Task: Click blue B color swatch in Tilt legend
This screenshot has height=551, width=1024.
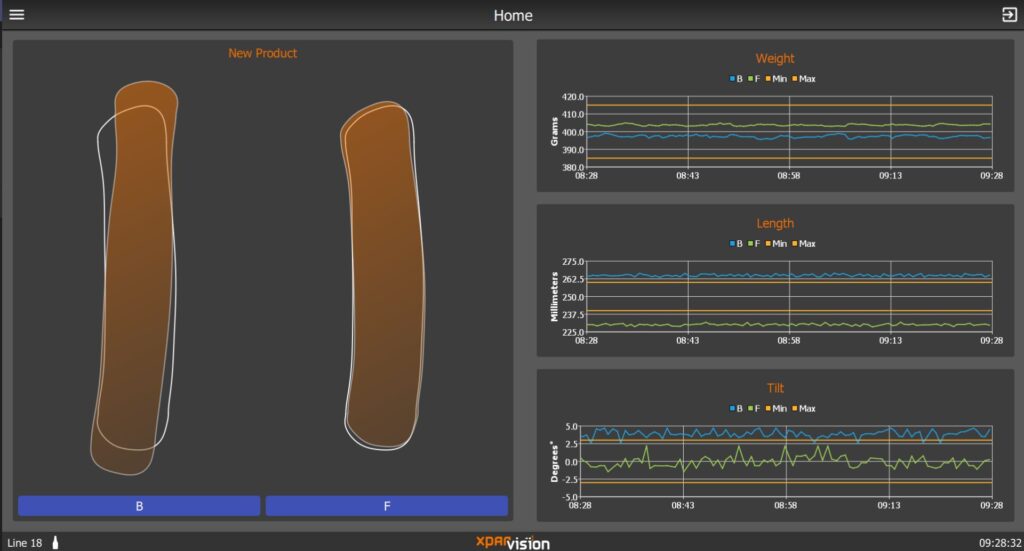Action: (x=733, y=408)
